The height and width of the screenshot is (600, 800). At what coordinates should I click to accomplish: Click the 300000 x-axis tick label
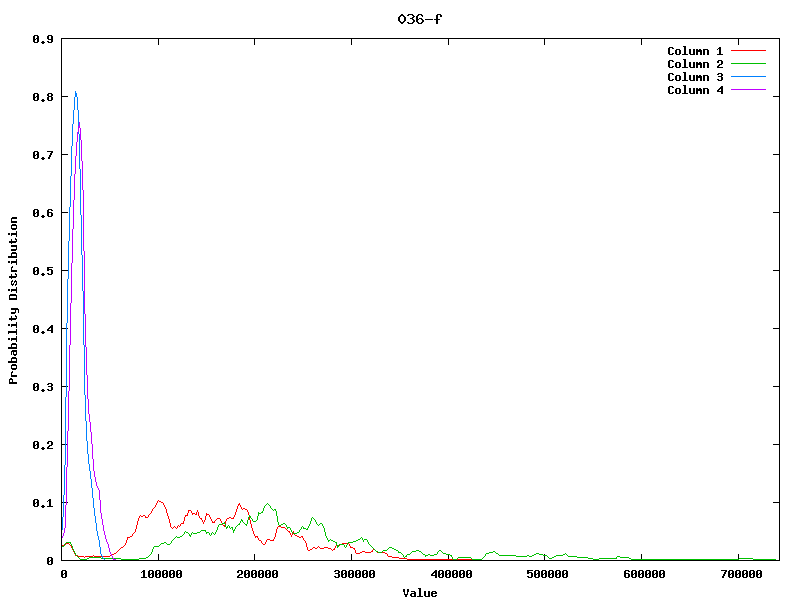[355, 574]
